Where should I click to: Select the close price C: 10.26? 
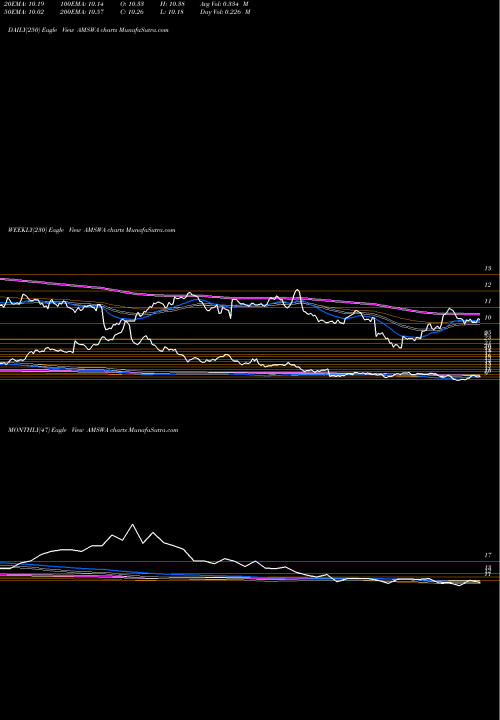click(133, 12)
